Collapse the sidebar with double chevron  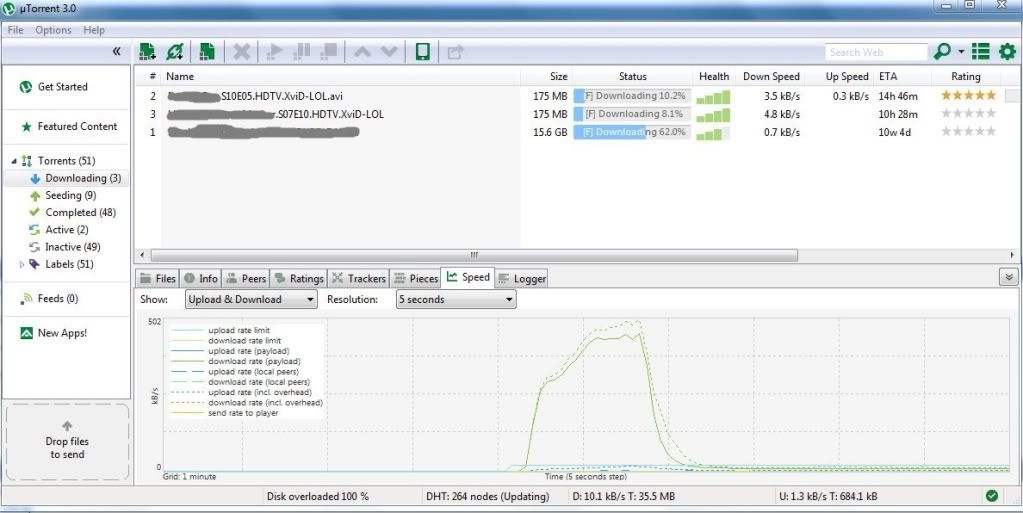tap(117, 52)
